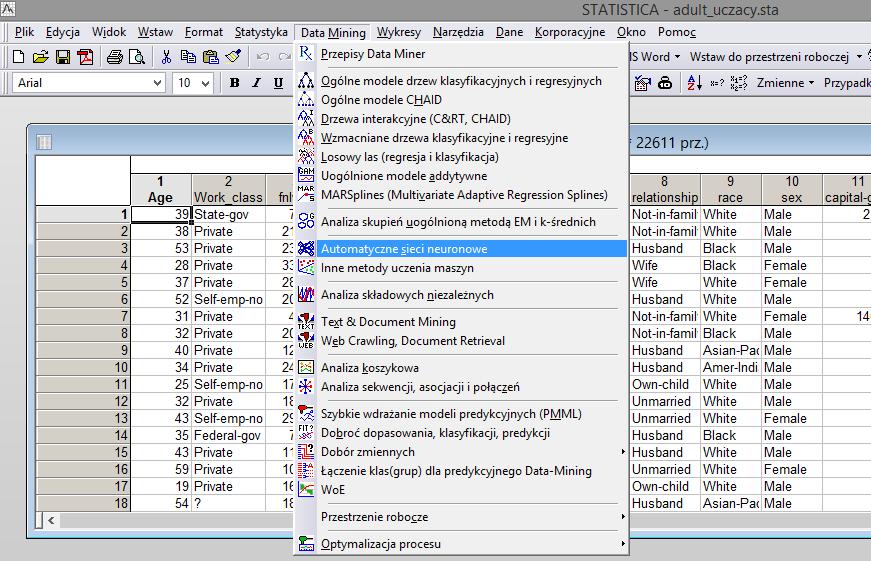Click the STATISTICA application title icon

(x=8, y=8)
